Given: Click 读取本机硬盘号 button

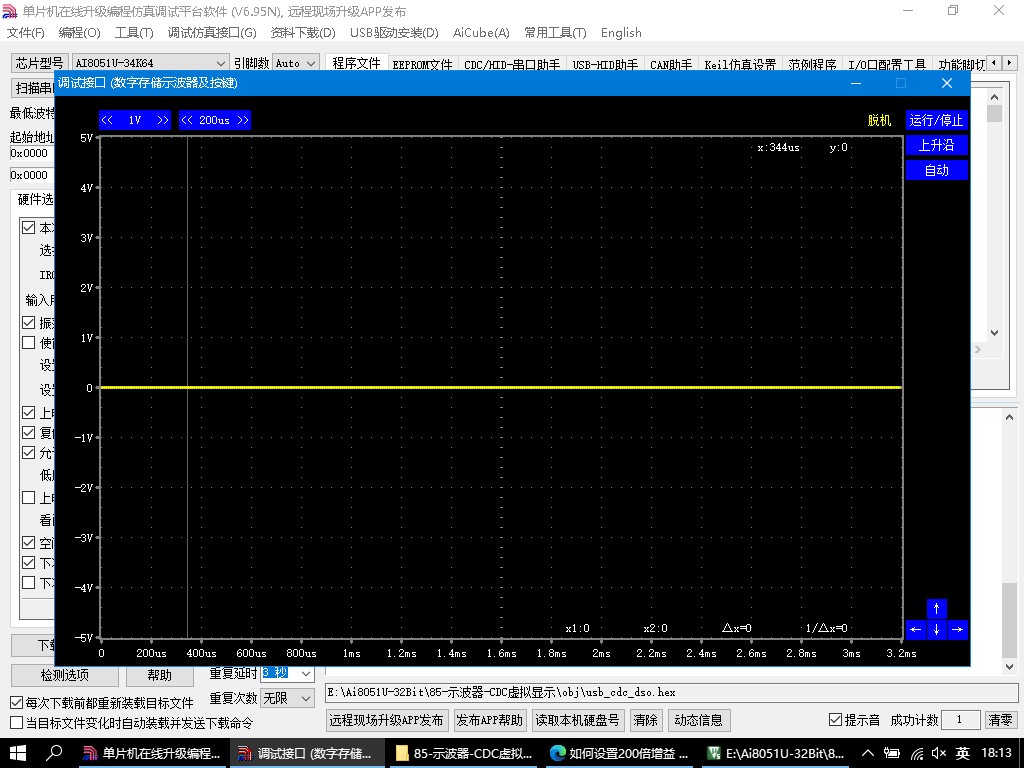Looking at the screenshot, I should [577, 720].
